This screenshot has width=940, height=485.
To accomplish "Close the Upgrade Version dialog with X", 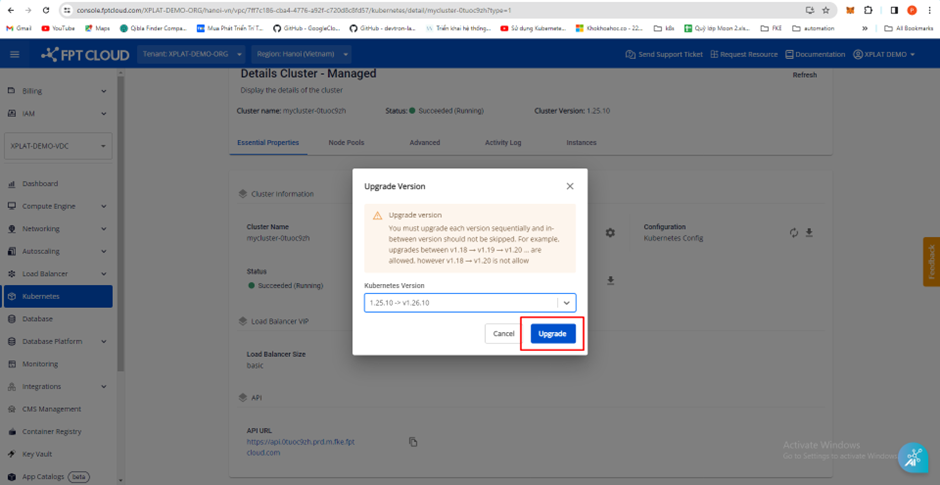I will coord(570,186).
